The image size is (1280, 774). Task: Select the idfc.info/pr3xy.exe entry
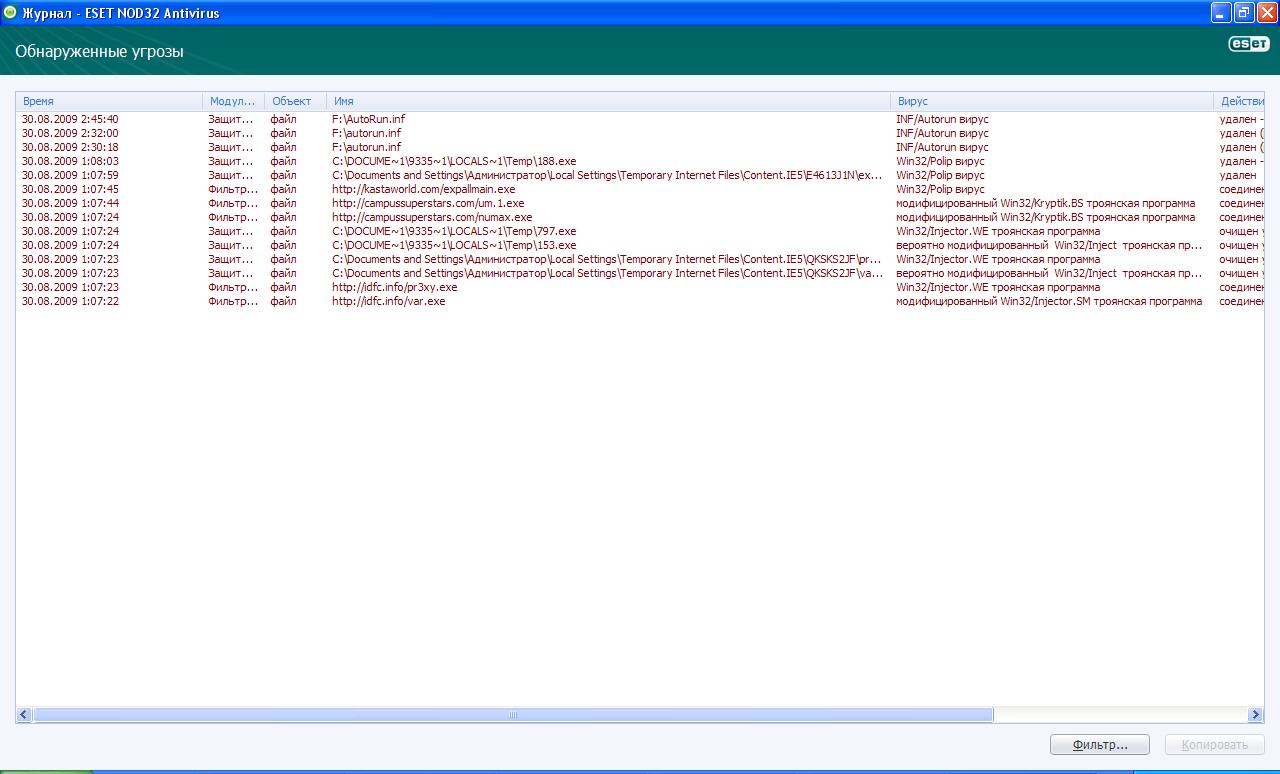(x=640, y=287)
